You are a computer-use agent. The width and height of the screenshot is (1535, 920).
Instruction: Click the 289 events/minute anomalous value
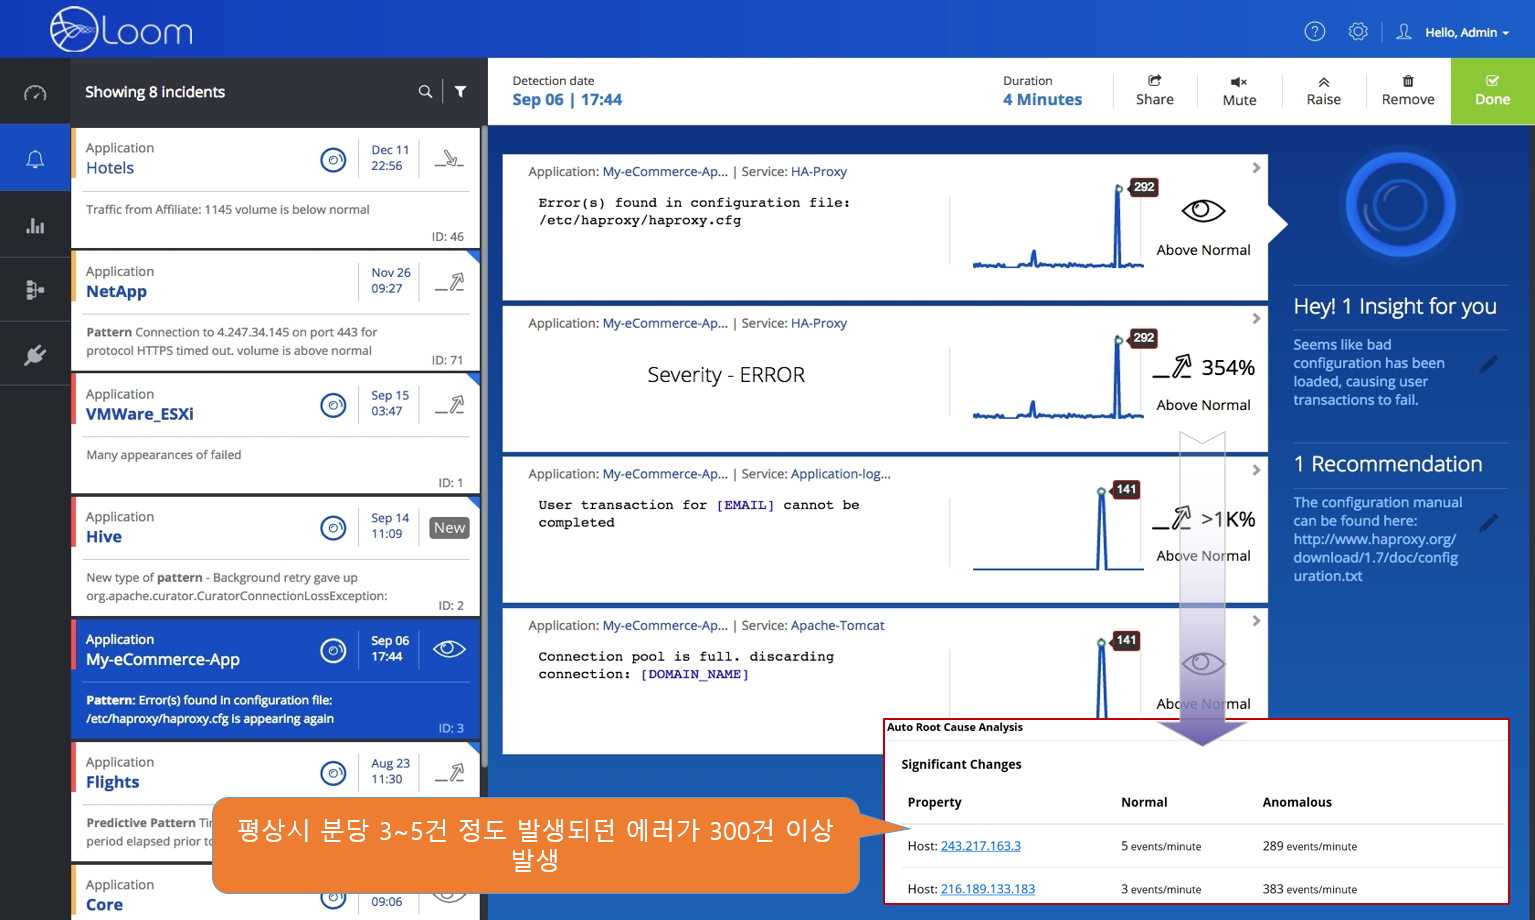1309,846
